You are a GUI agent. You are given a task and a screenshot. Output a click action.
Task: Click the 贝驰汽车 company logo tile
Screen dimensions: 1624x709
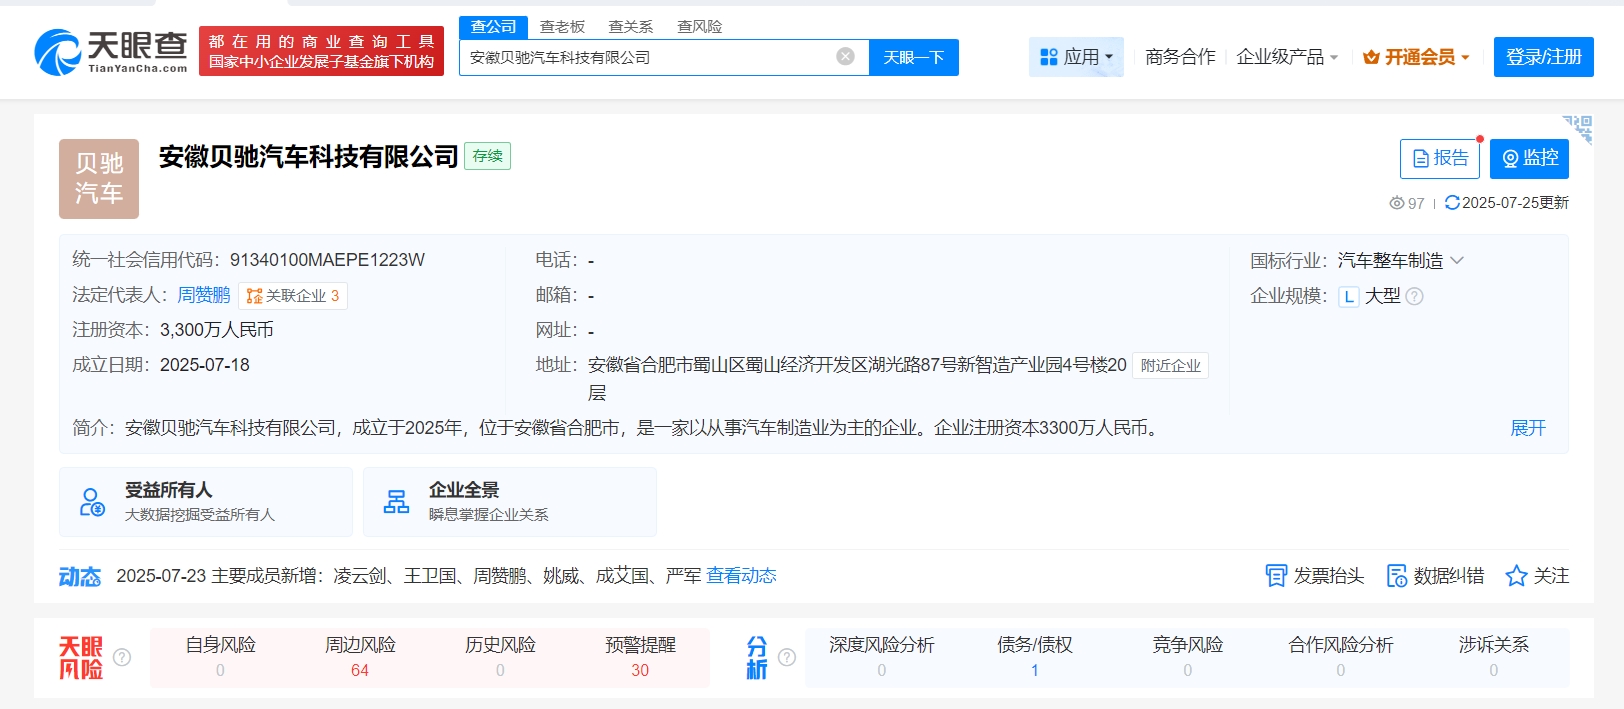click(x=99, y=179)
